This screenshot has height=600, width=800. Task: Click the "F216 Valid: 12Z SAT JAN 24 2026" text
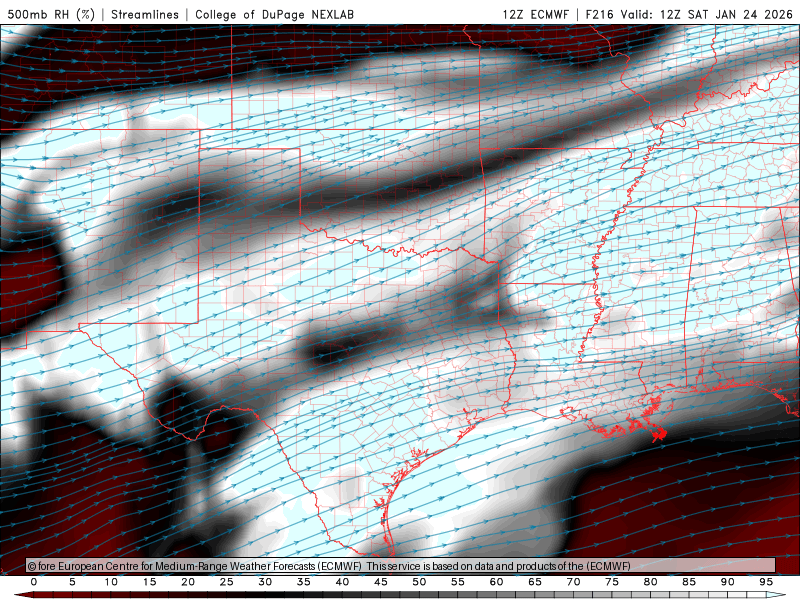click(x=689, y=14)
